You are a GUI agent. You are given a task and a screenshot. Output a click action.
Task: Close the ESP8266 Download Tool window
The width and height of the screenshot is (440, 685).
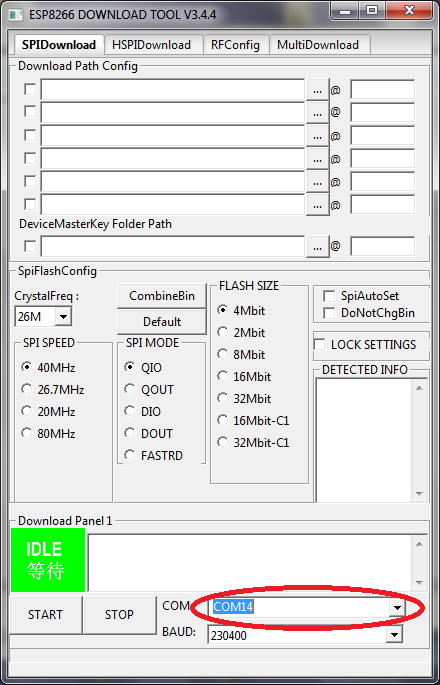pyautogui.click(x=409, y=11)
